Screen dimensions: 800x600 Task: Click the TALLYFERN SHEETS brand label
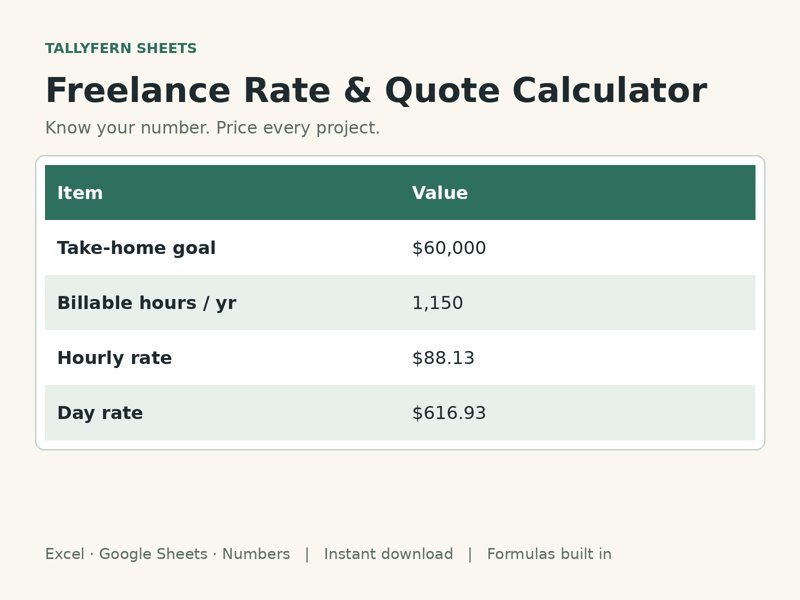pos(120,48)
